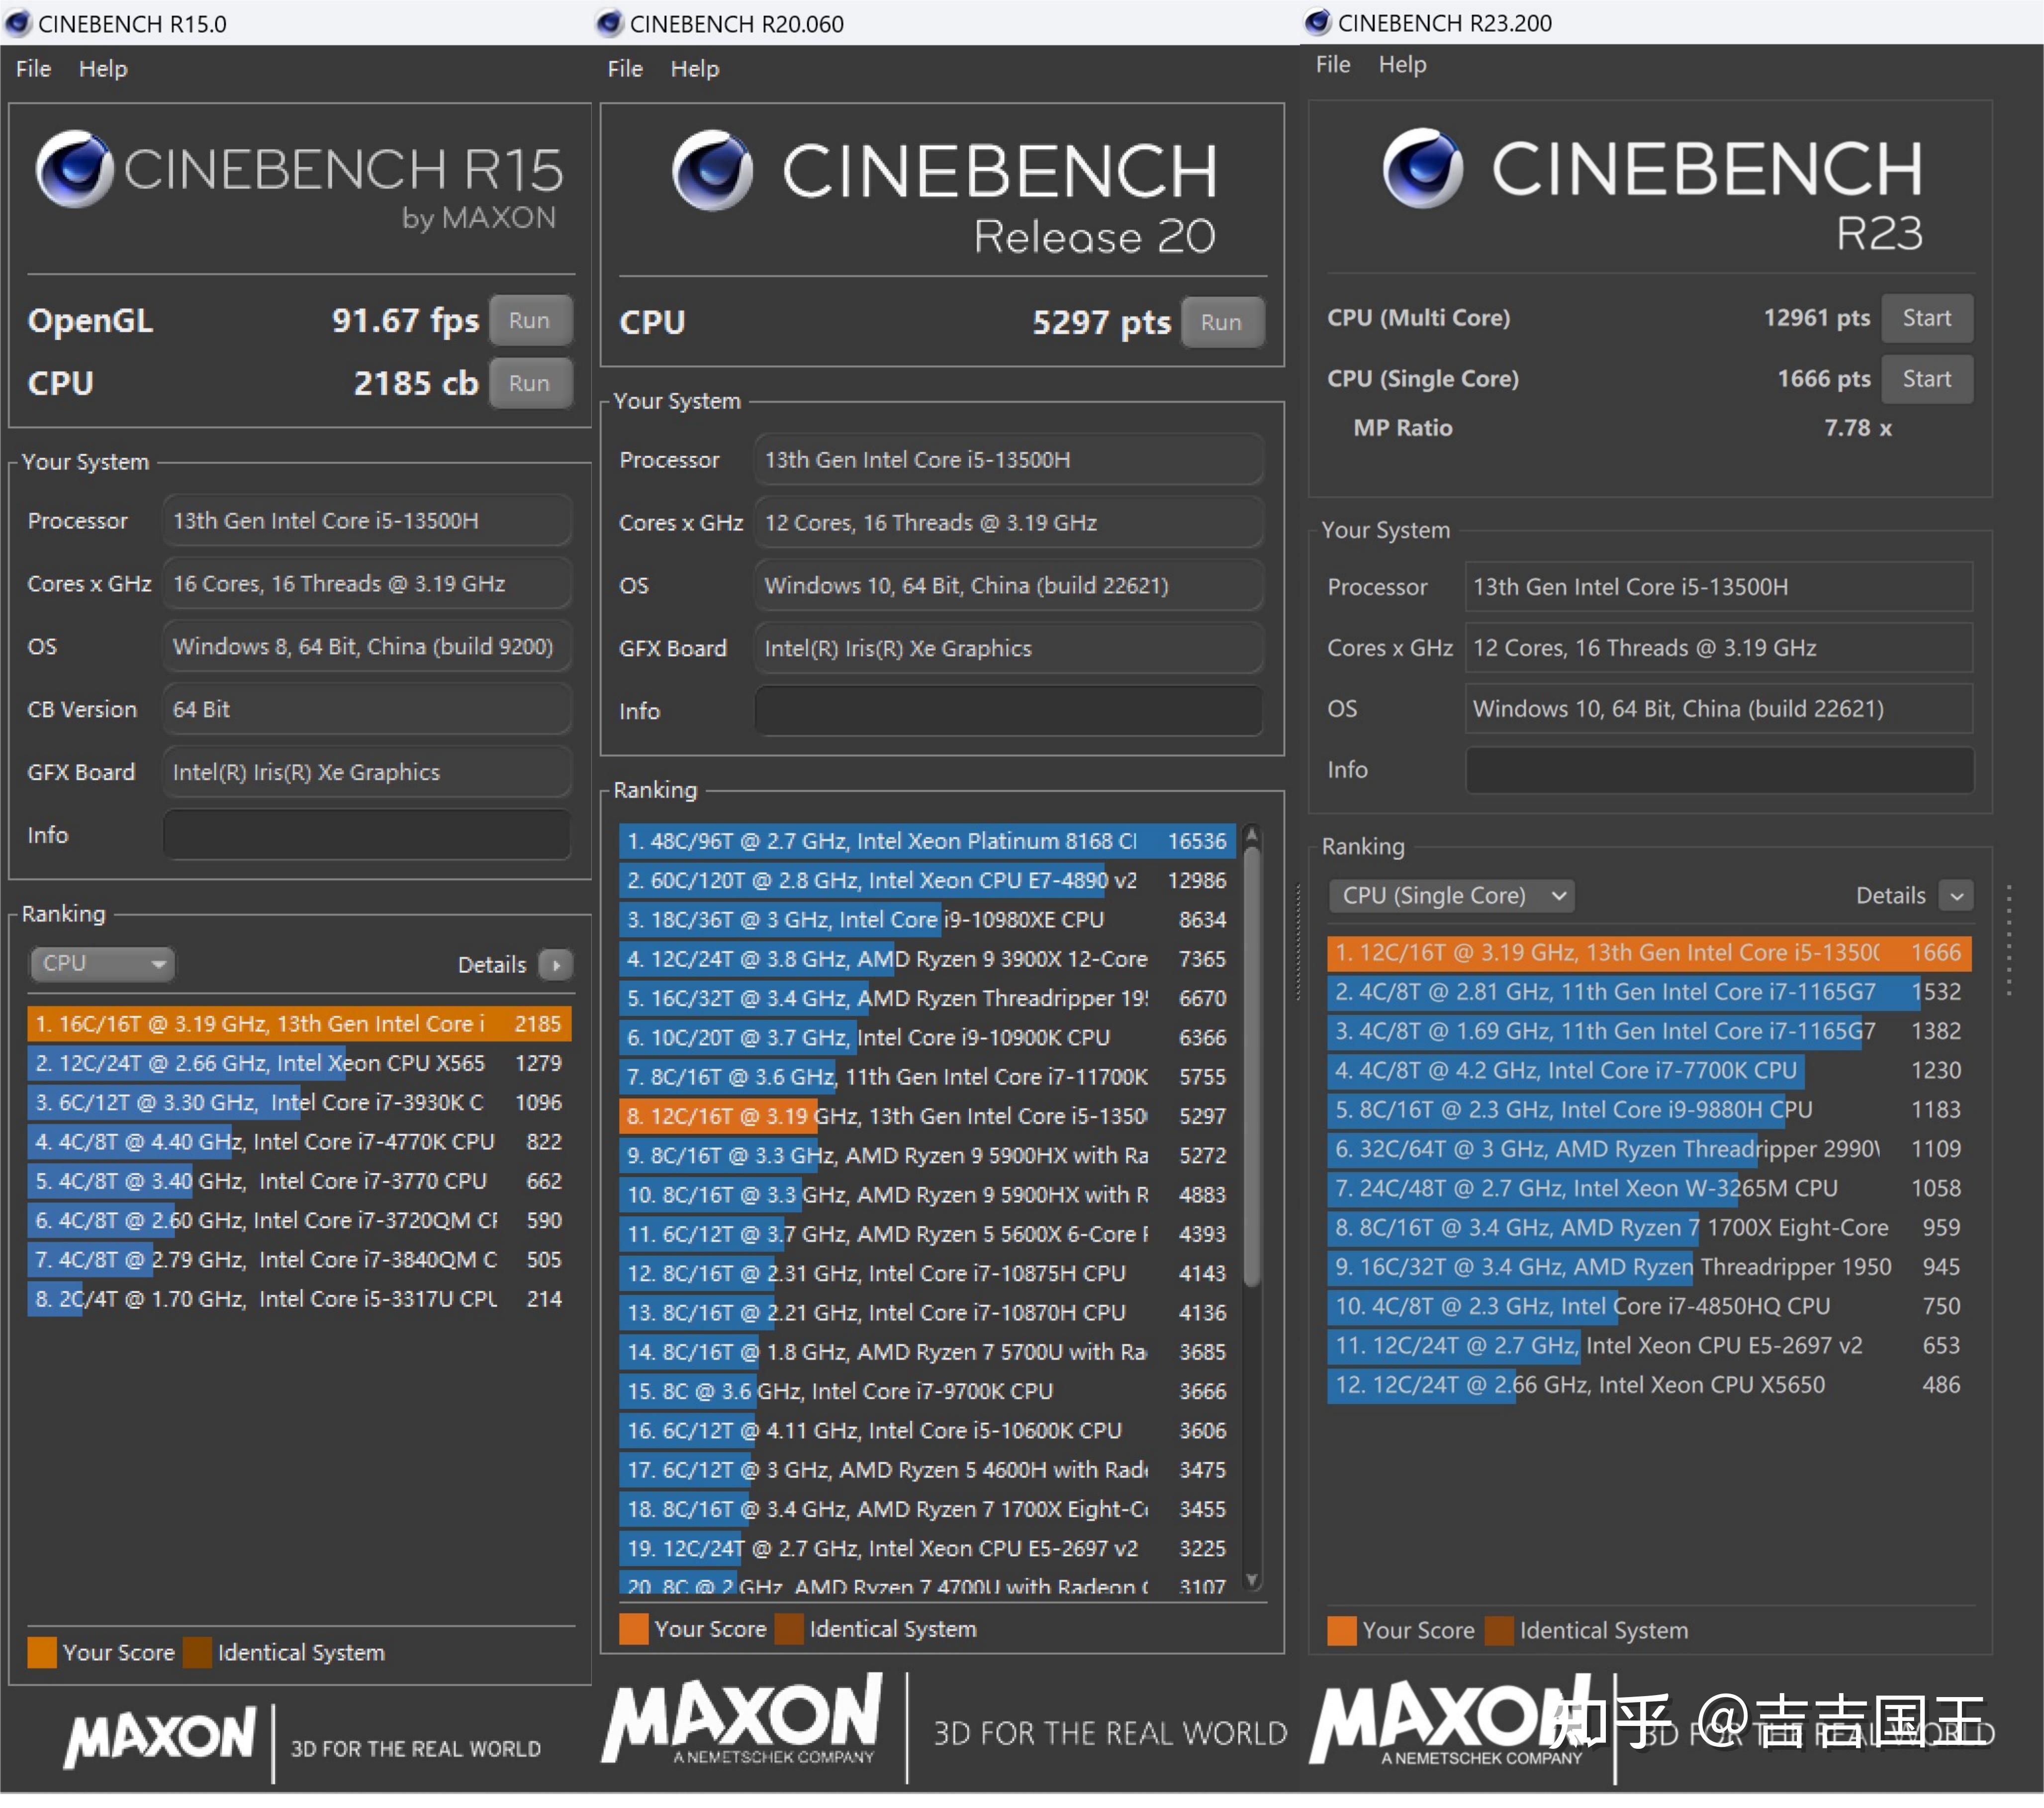Click Identical System swatch in R23 window
This screenshot has height=1808, width=2044.
coord(1499,1630)
